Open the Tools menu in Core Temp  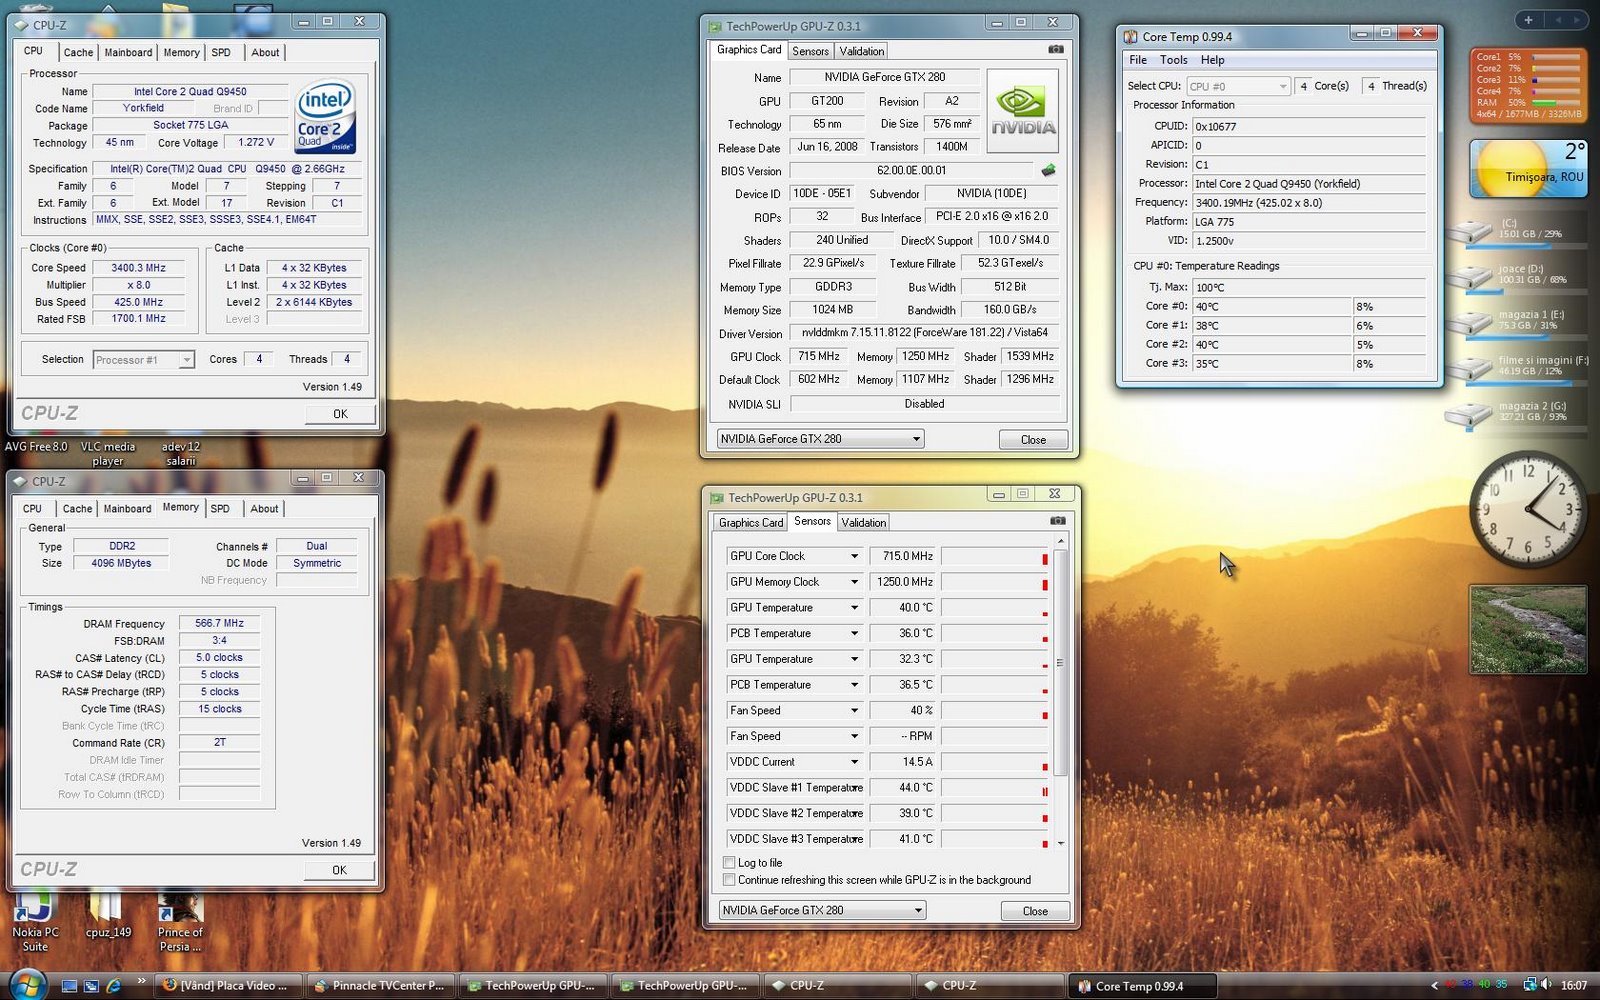1173,60
